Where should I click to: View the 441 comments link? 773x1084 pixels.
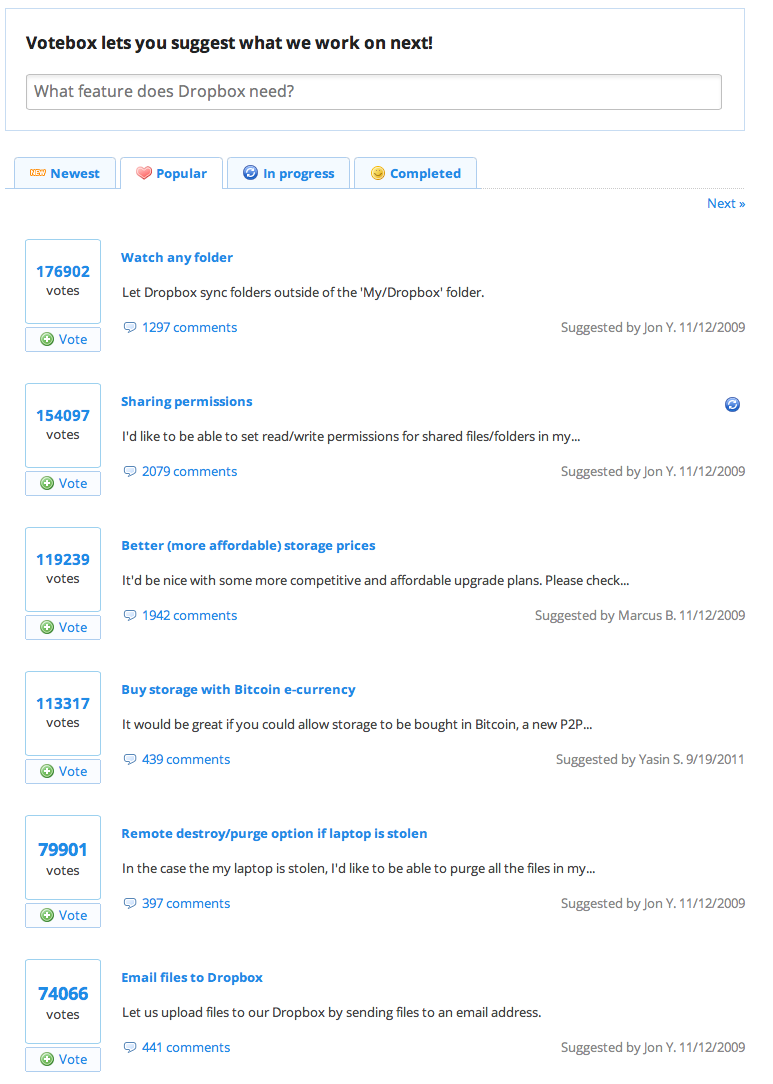tap(186, 1047)
